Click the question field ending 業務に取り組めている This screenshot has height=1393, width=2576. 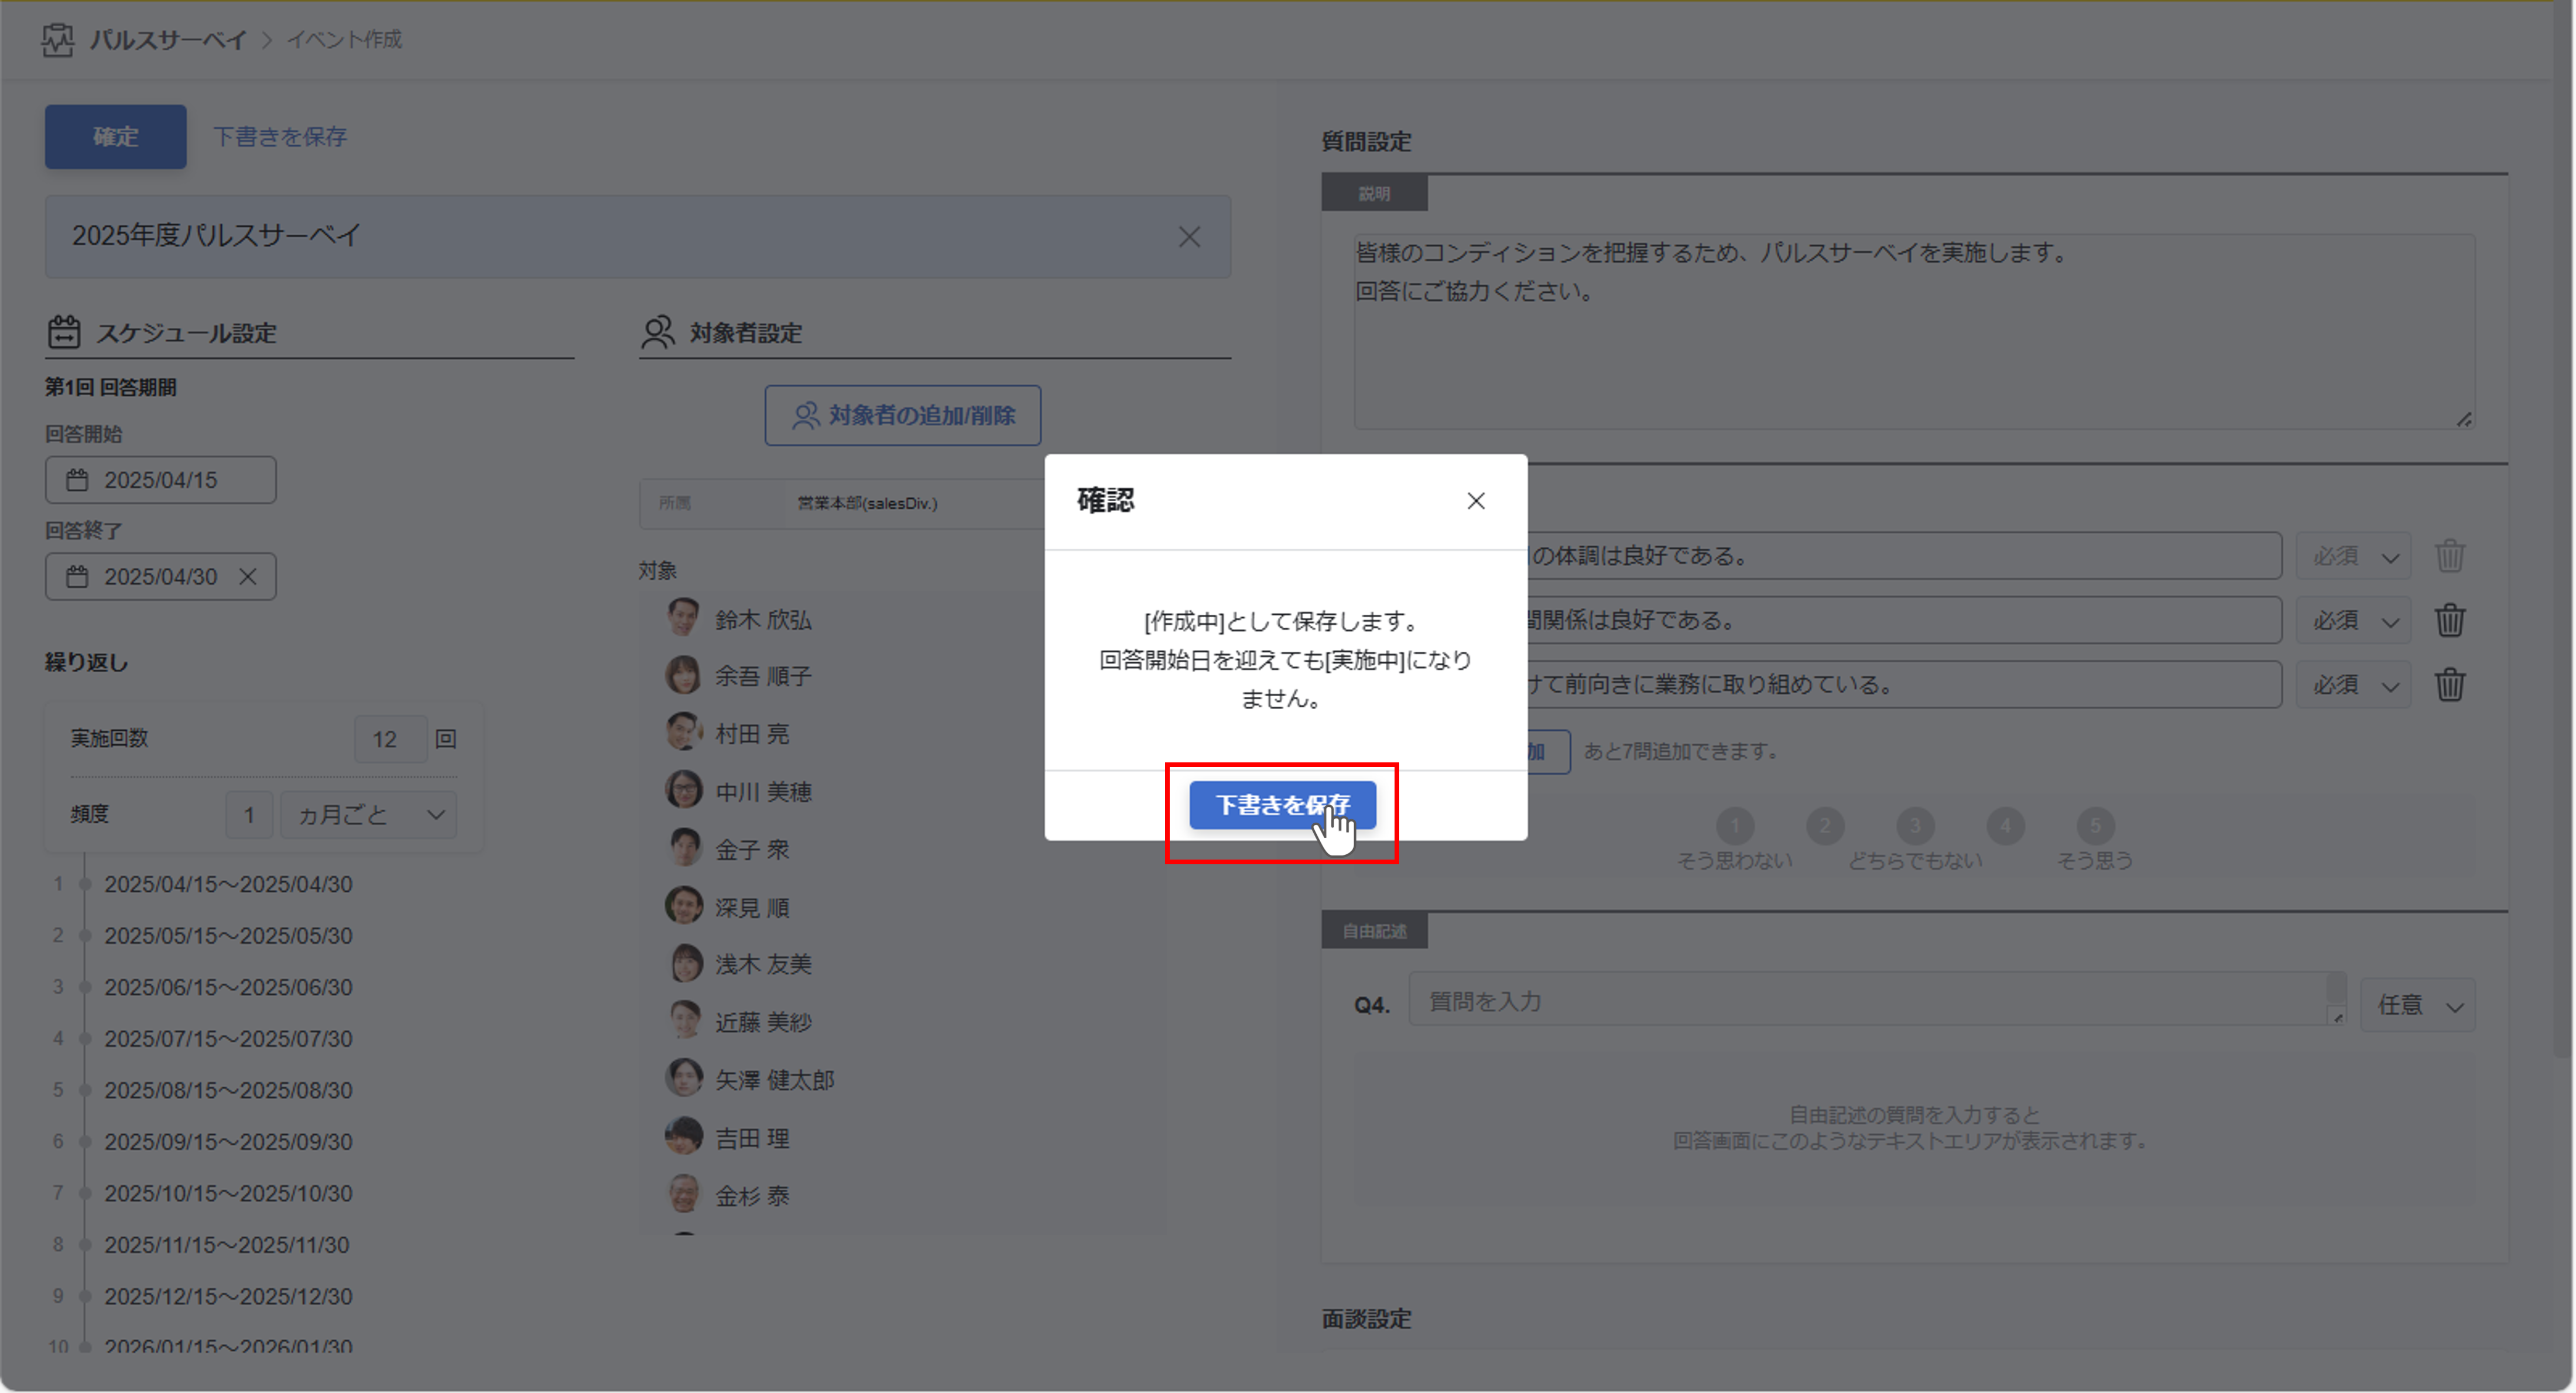point(1904,685)
